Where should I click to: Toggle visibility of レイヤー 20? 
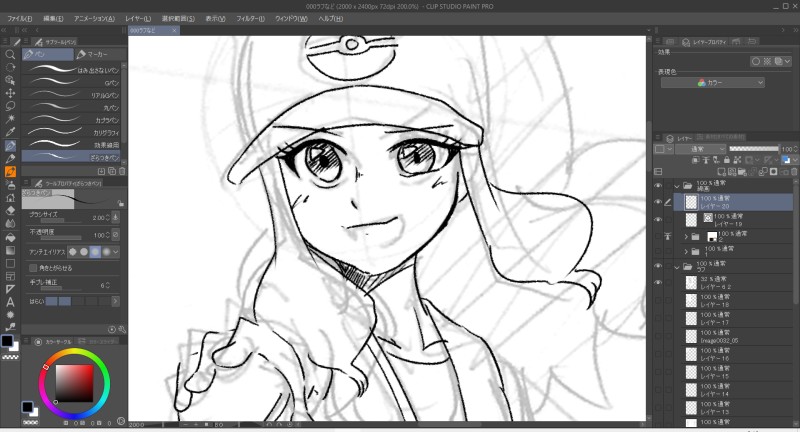pyautogui.click(x=658, y=202)
